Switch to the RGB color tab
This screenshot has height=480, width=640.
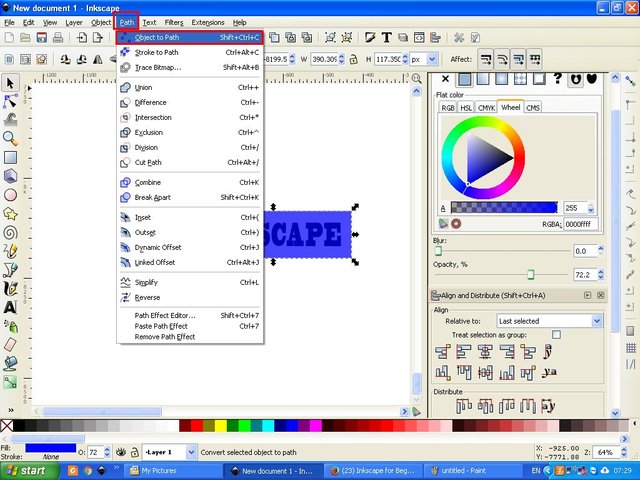click(448, 108)
